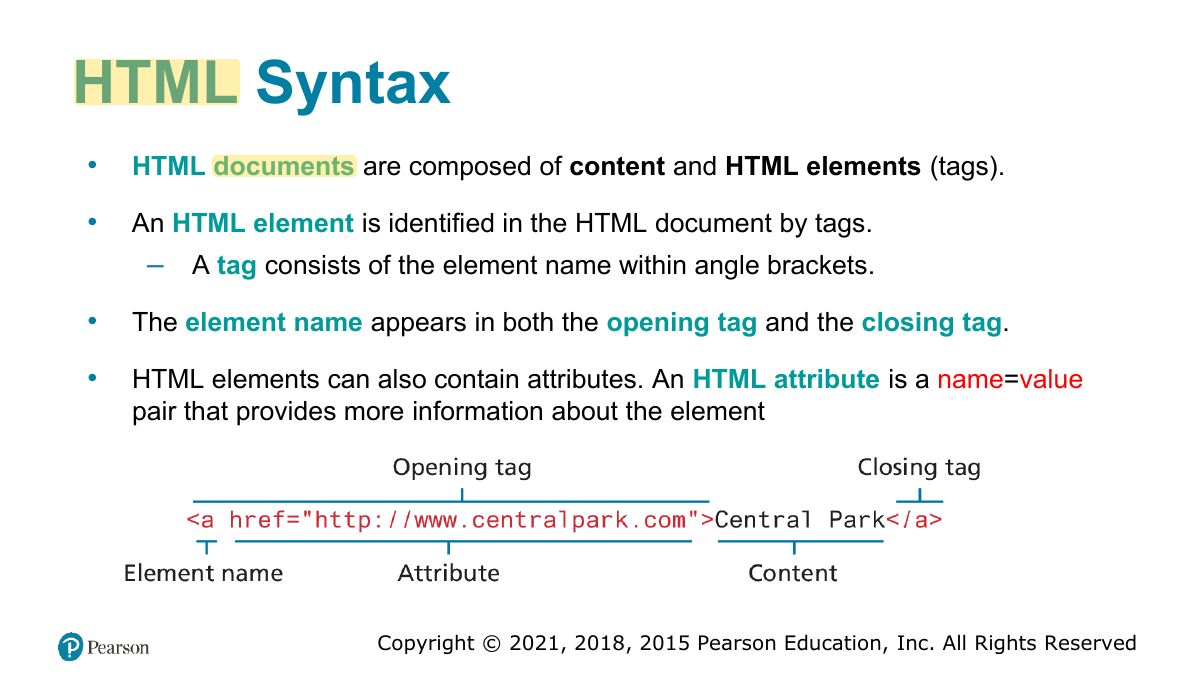Click the '<a' opening code

200,520
